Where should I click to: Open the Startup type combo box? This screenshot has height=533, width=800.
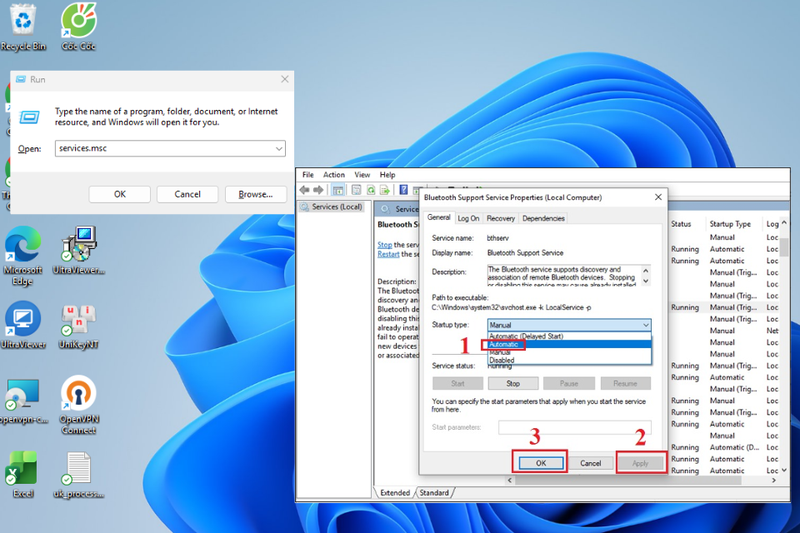(x=569, y=325)
